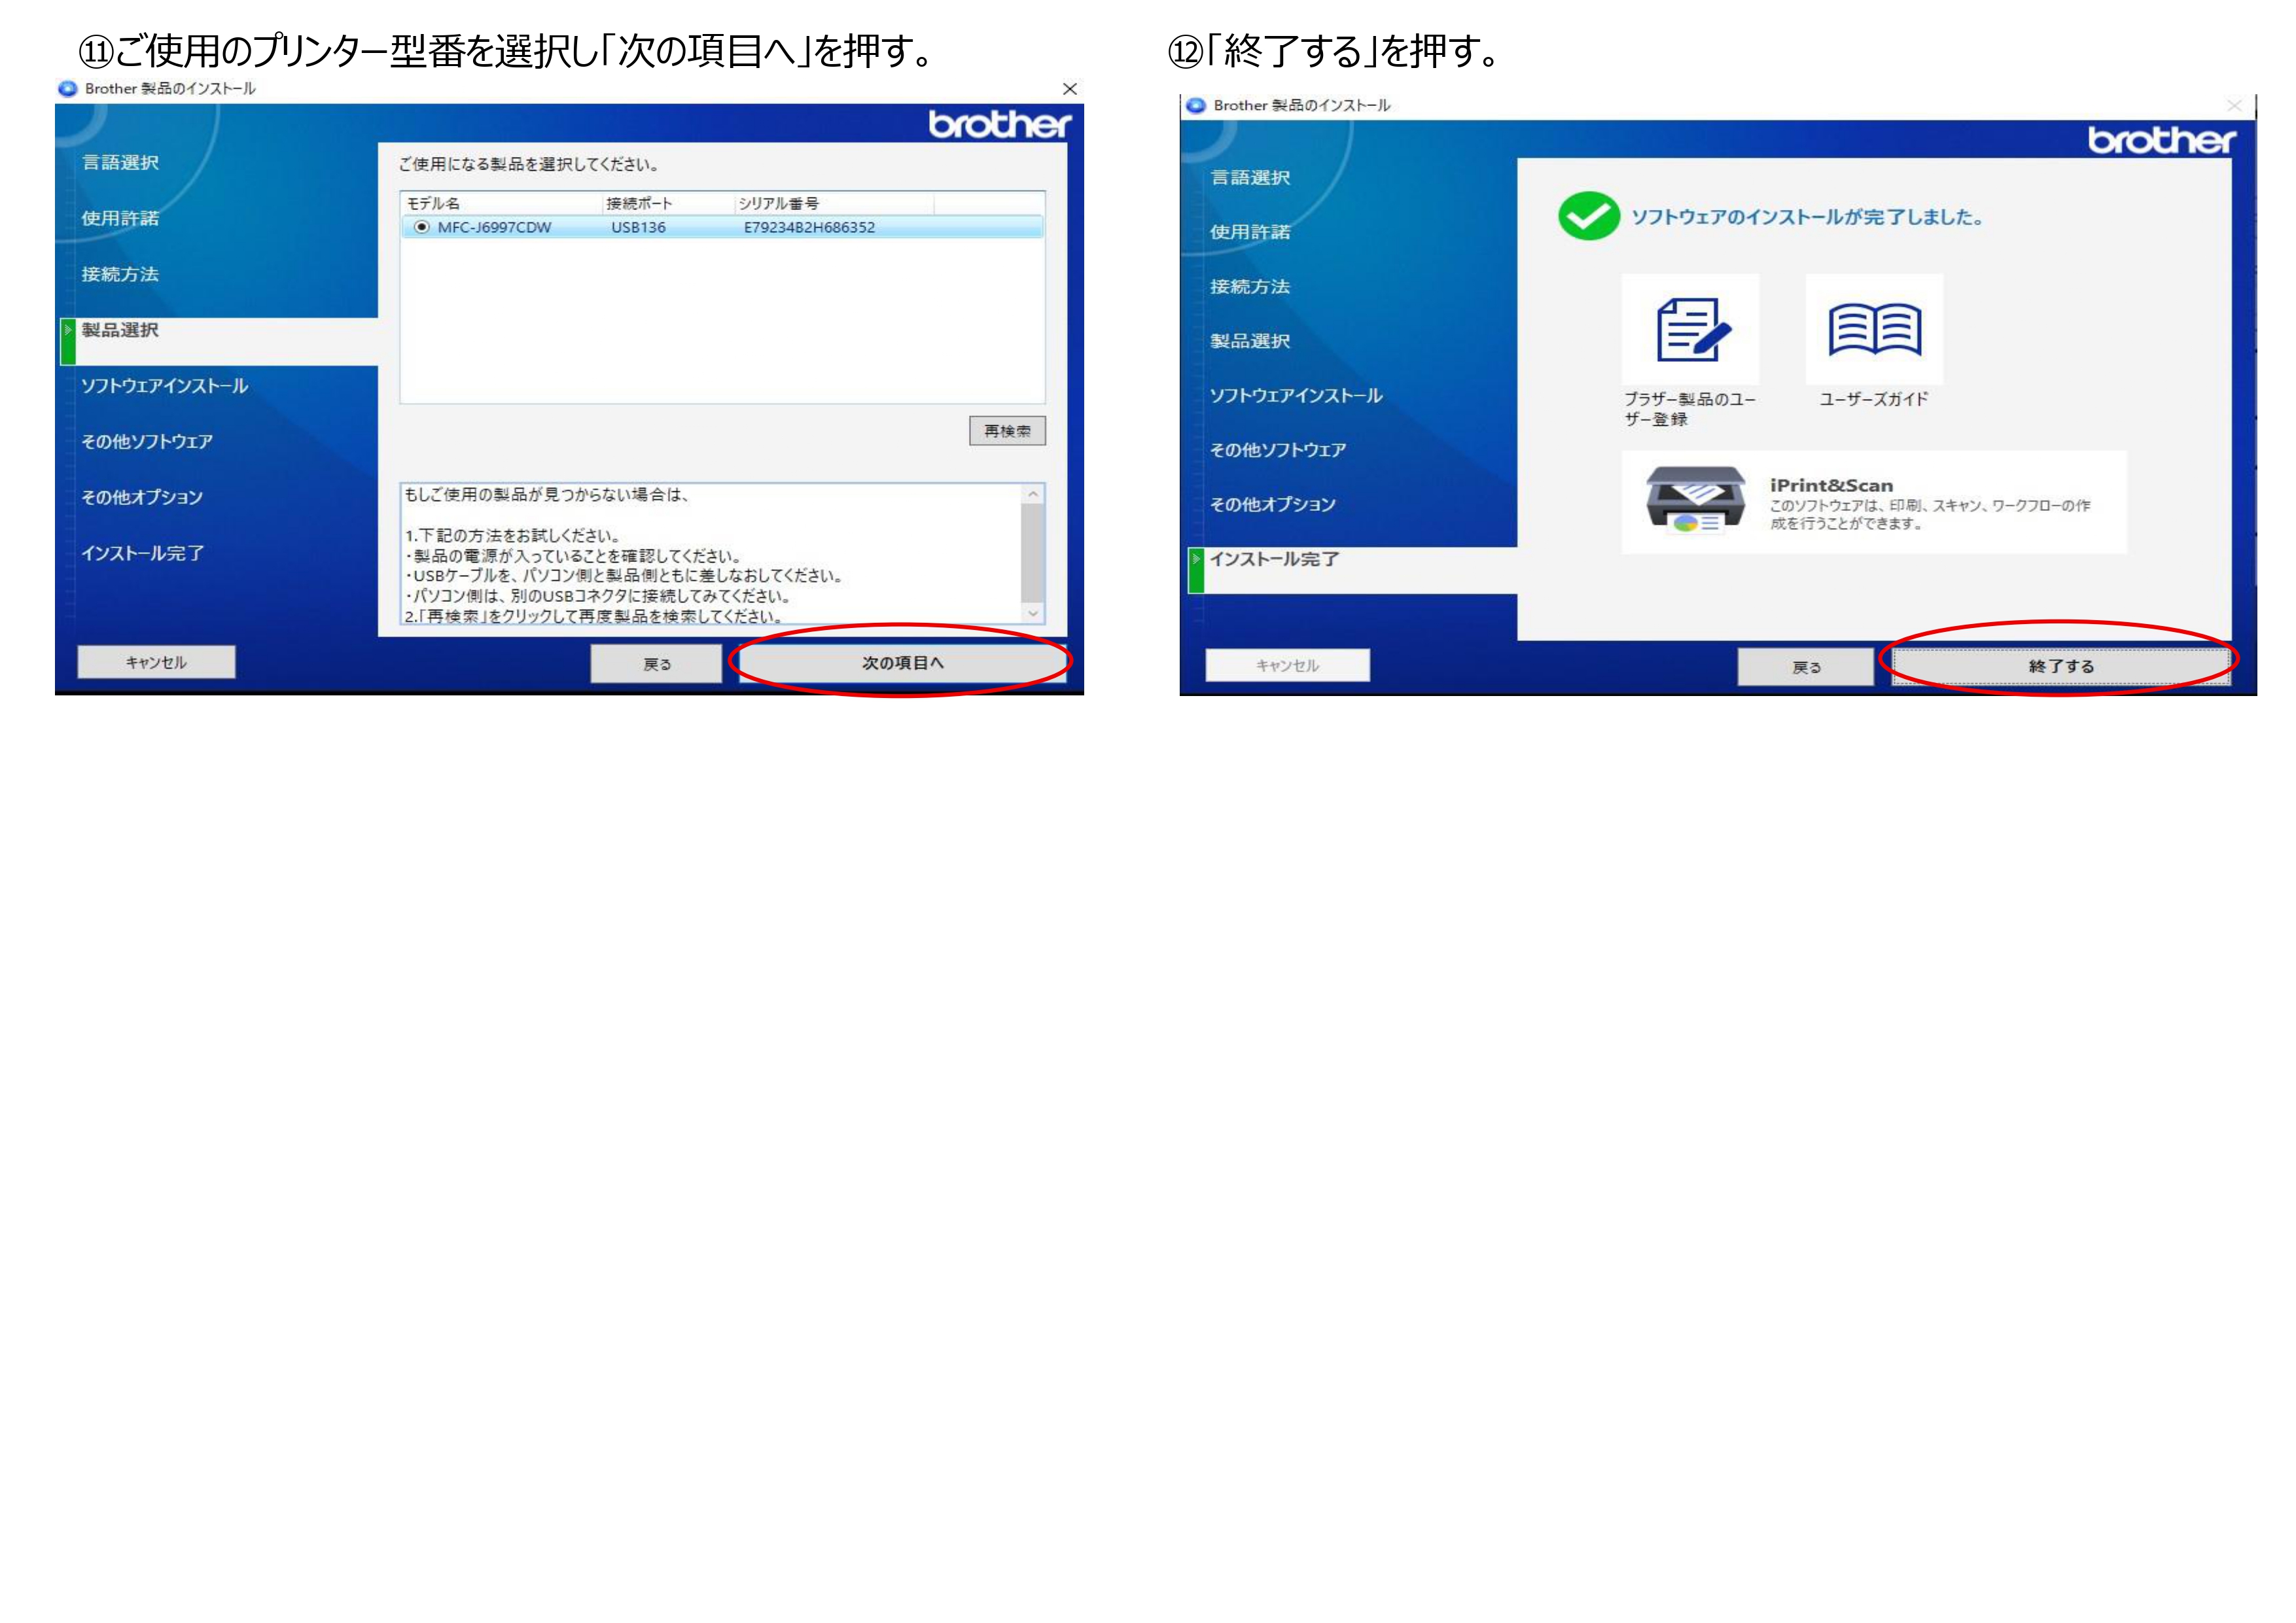Click Brother app icon in right window title bar
The image size is (2296, 1623).
pyautogui.click(x=1196, y=105)
